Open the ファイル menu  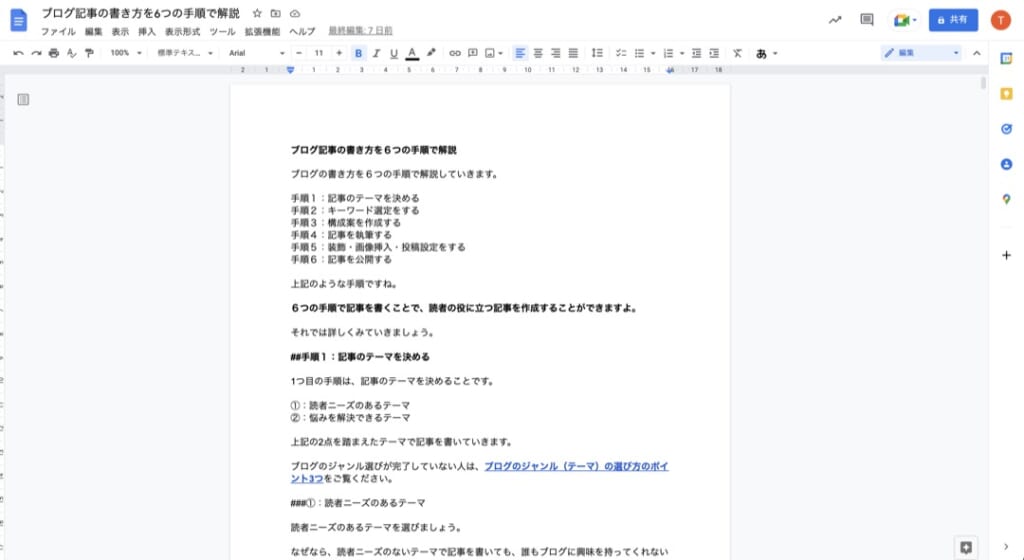click(x=58, y=31)
